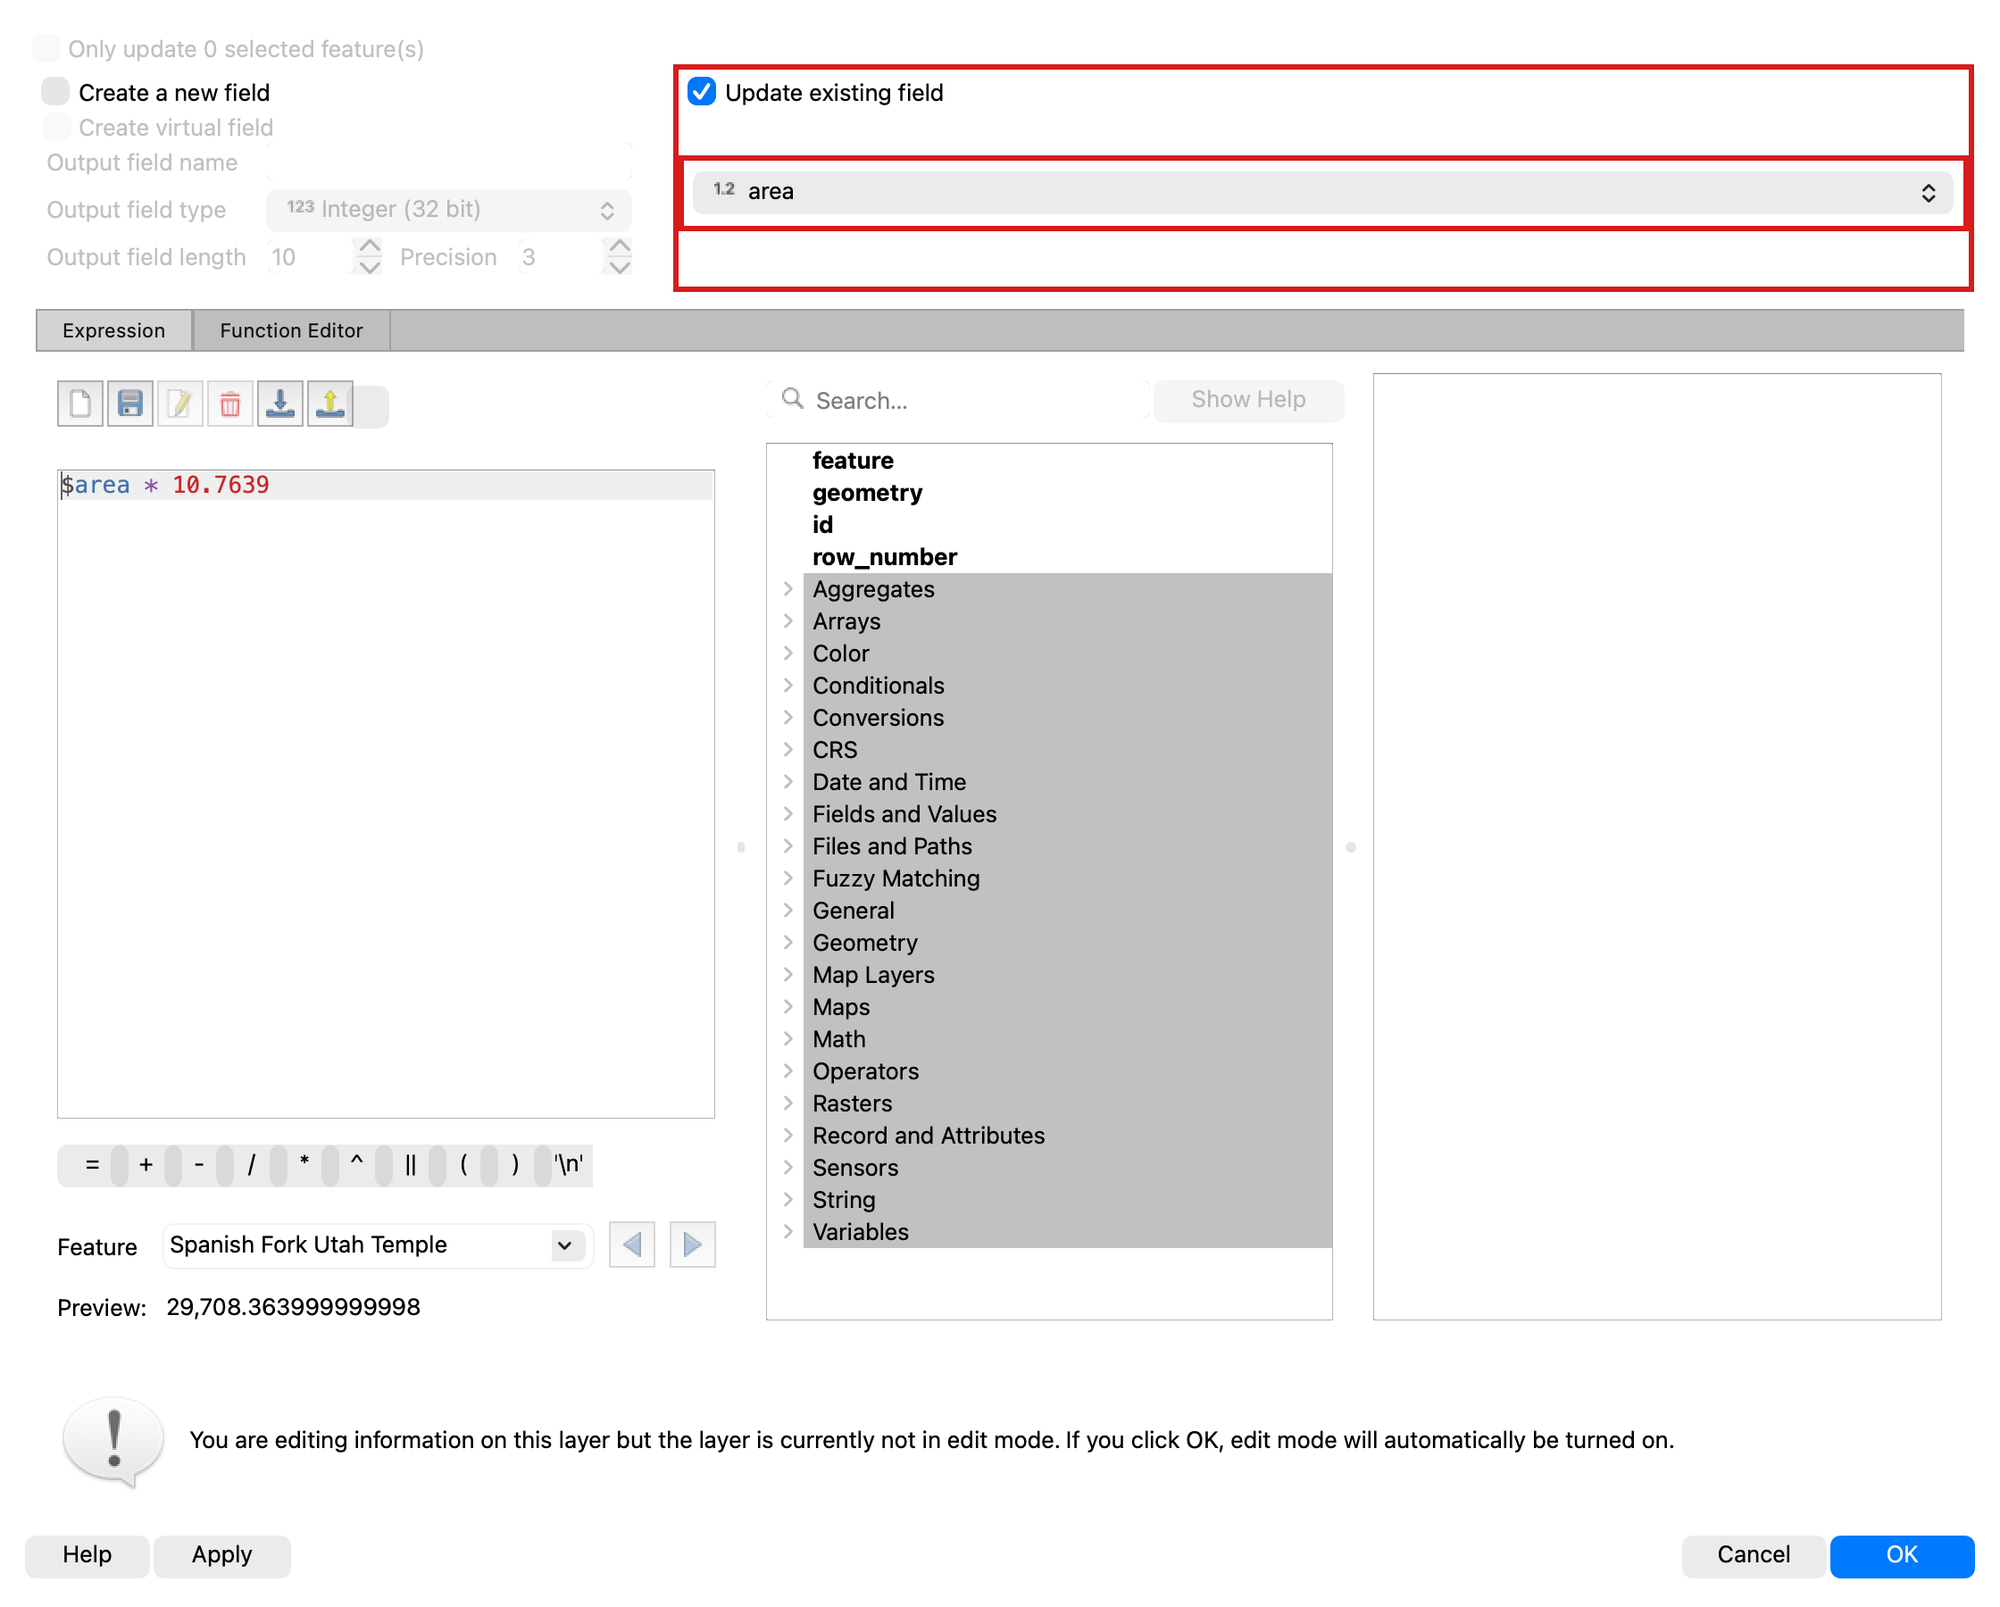The width and height of the screenshot is (2000, 1607).
Task: Import user expressions with the download arrow icon
Action: pos(280,404)
